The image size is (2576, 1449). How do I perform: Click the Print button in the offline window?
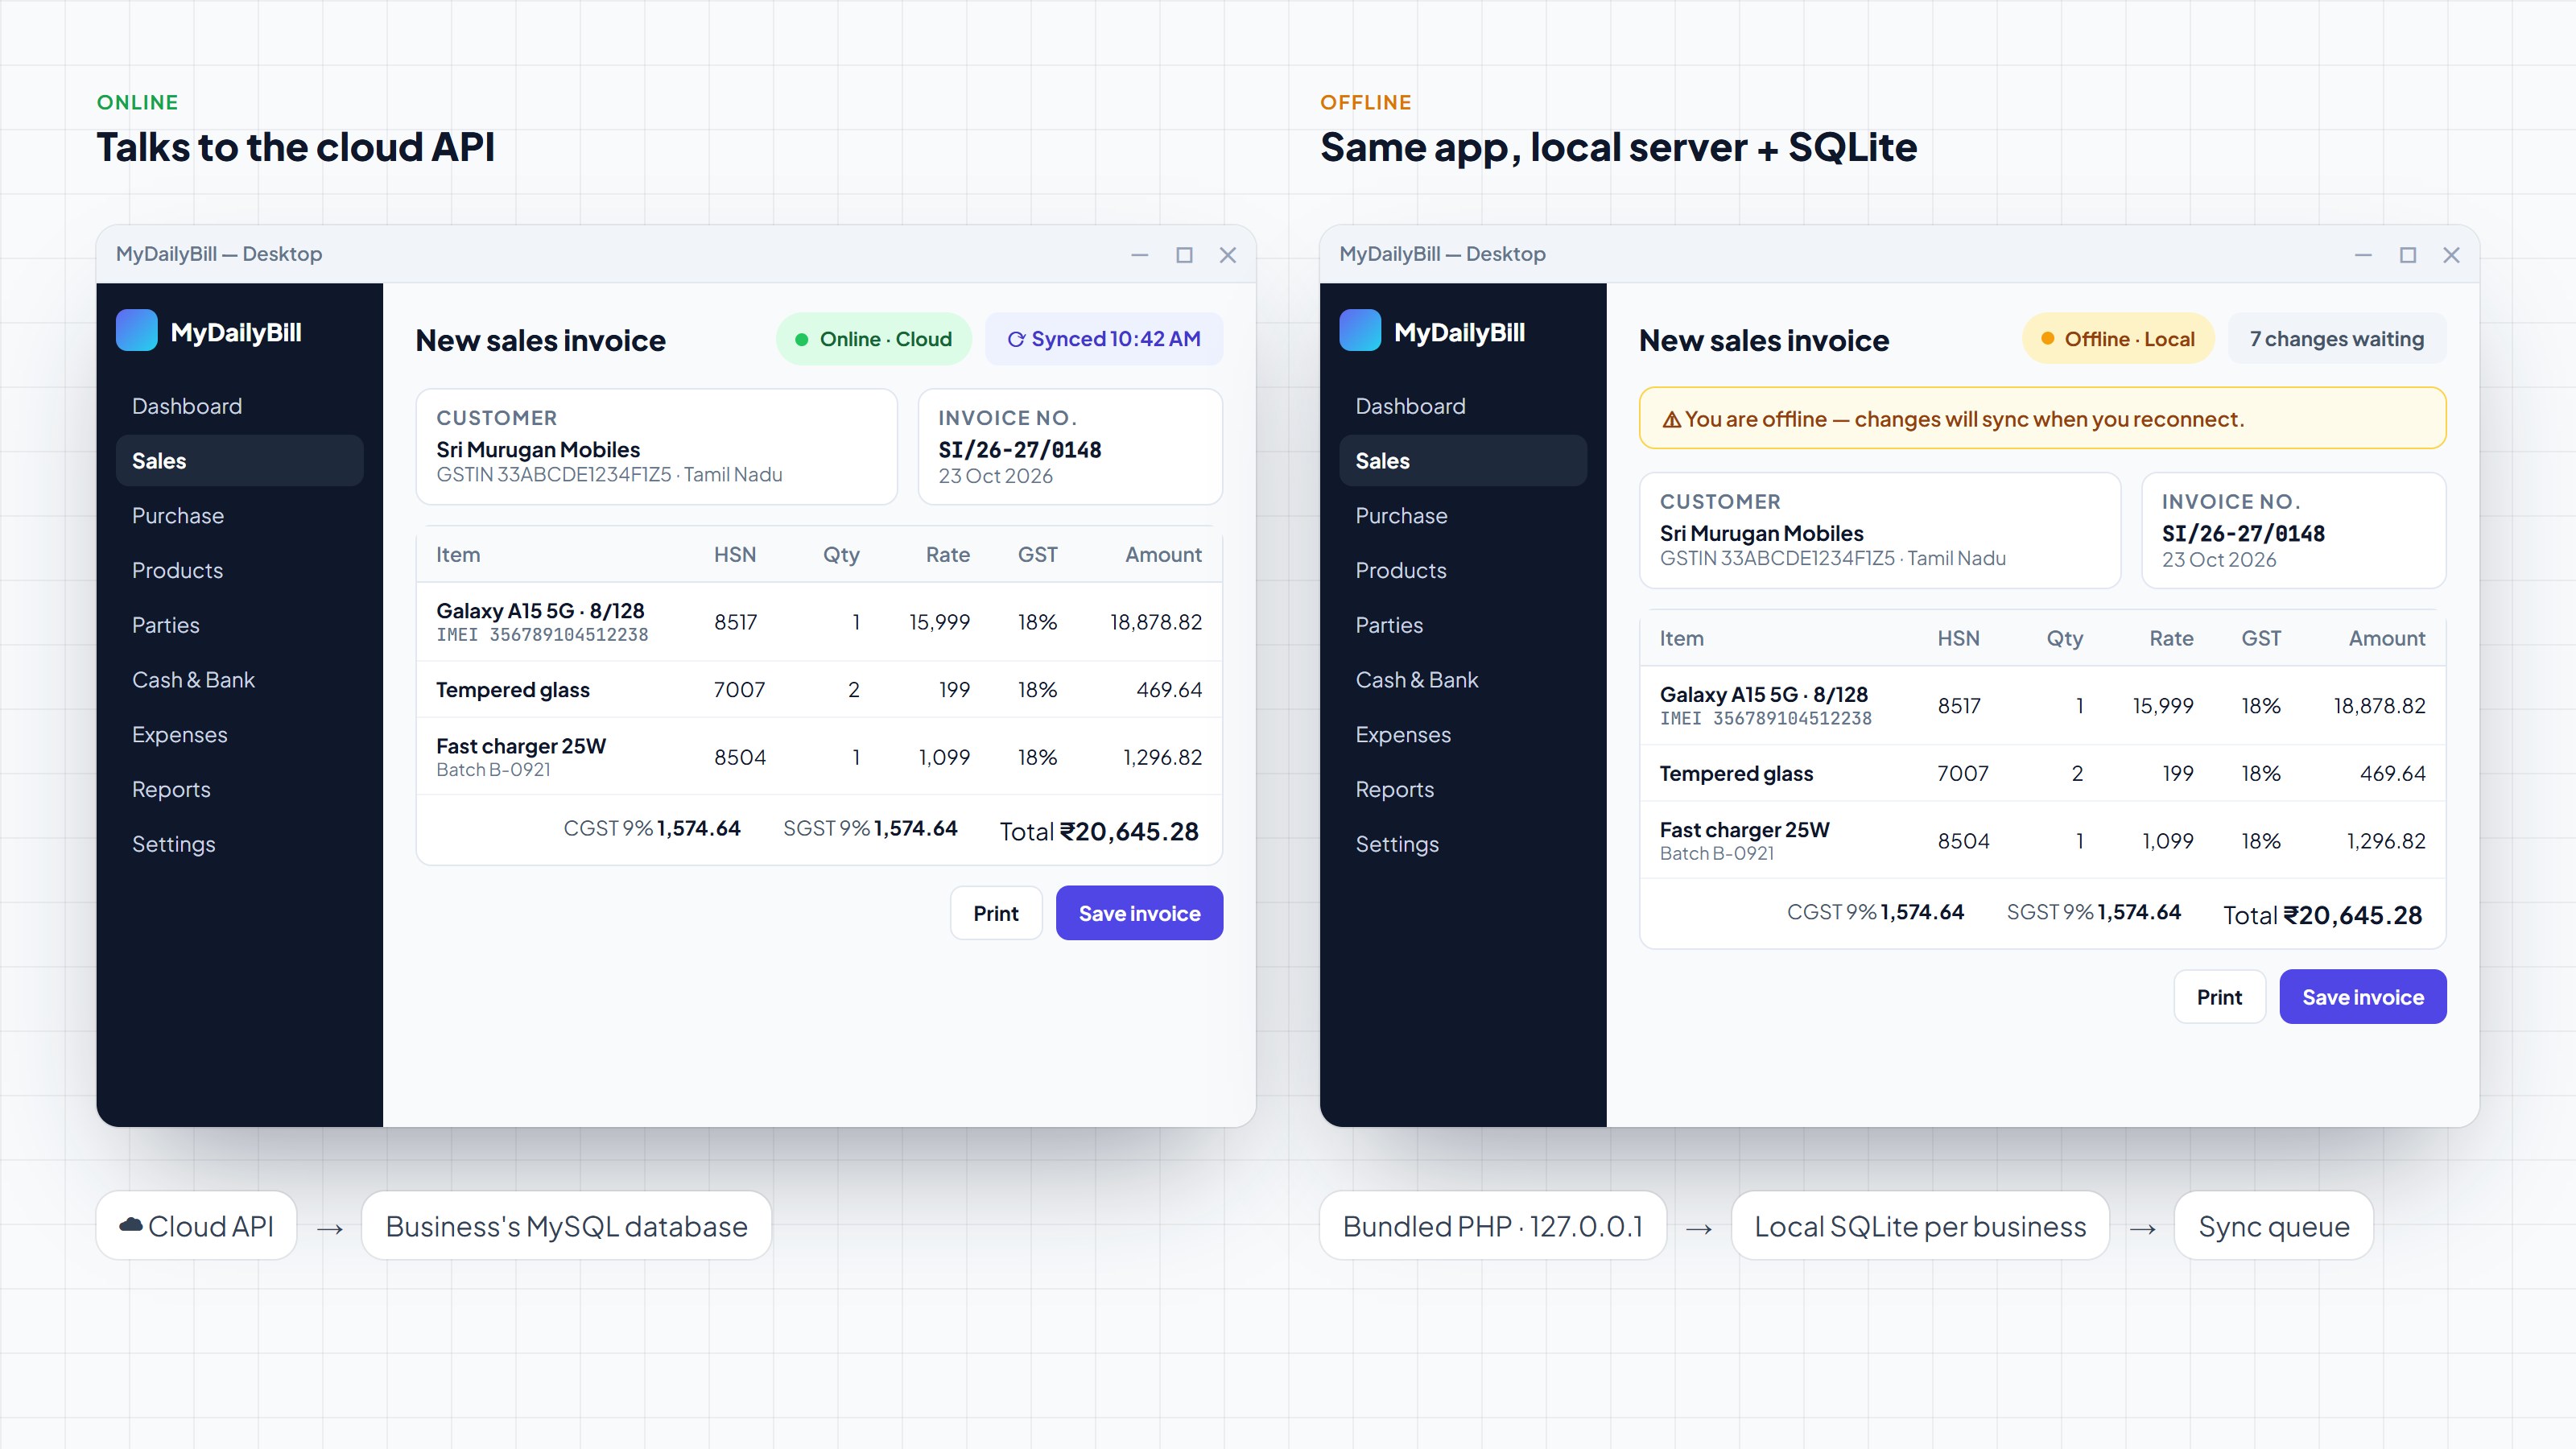point(2219,997)
